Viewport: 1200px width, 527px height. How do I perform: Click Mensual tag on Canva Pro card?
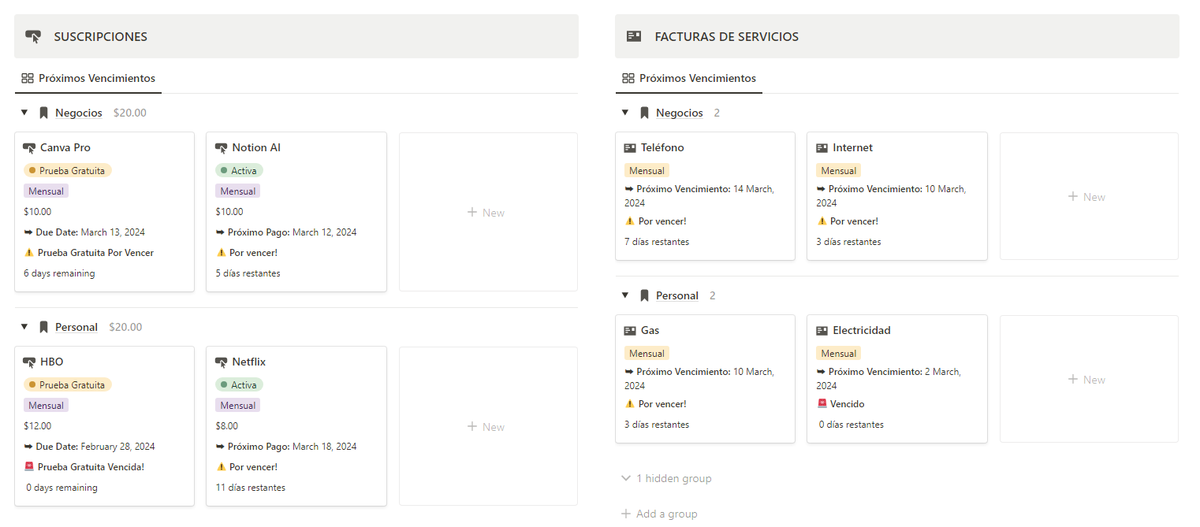pos(46,191)
